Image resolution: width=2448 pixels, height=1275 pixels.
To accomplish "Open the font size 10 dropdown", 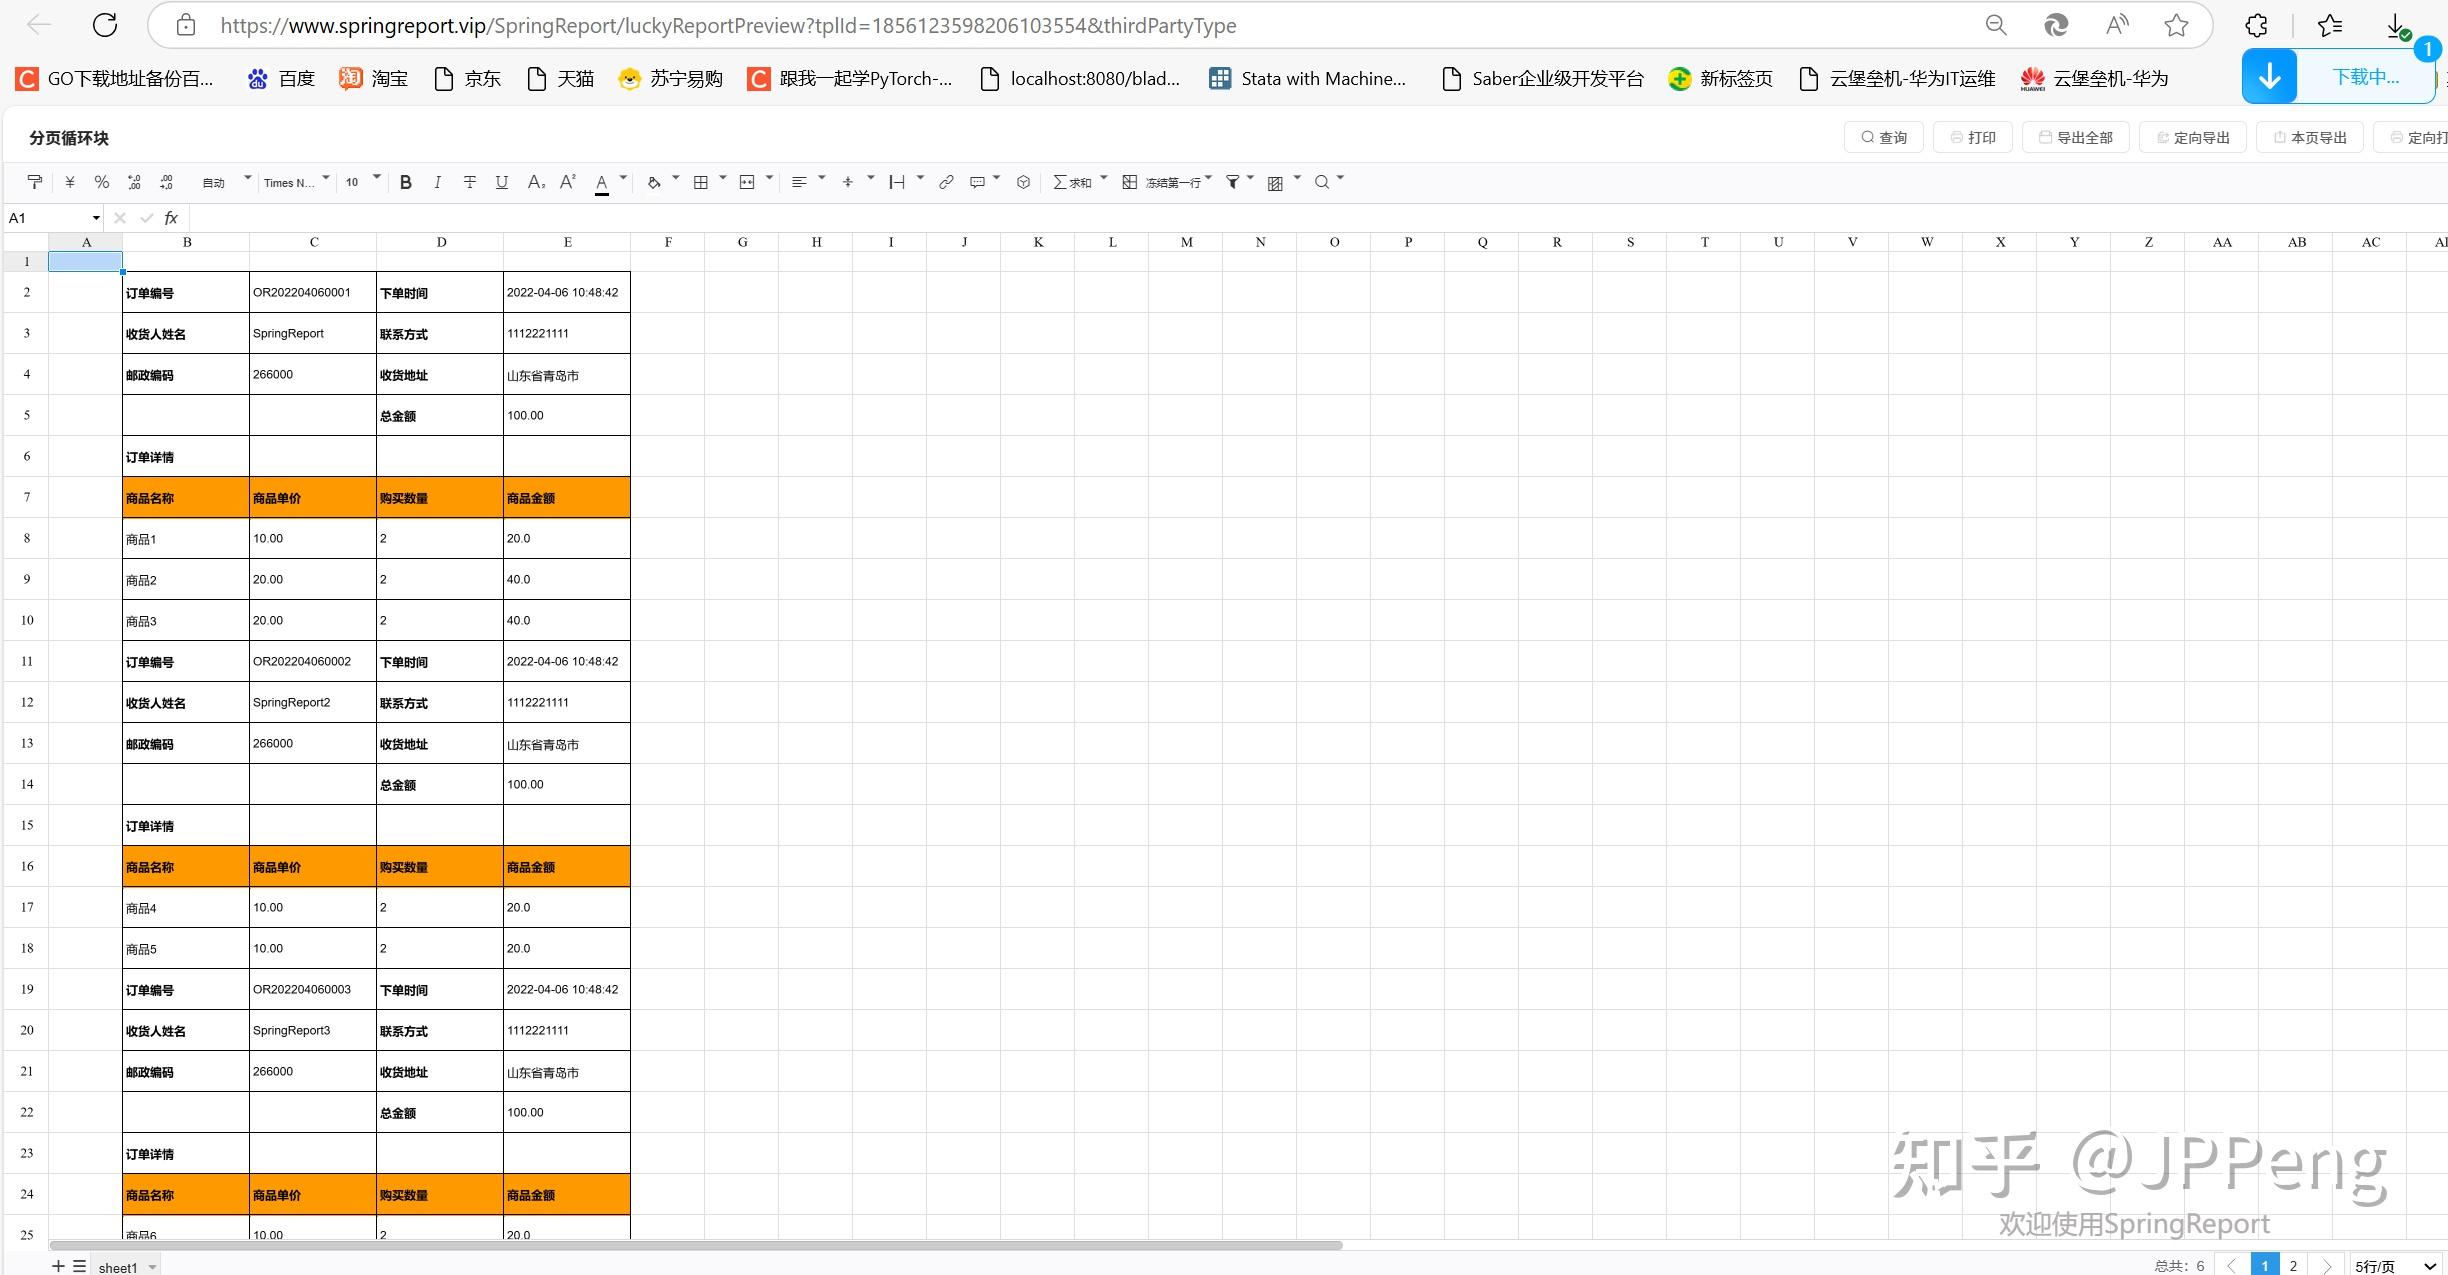I will pyautogui.click(x=362, y=182).
